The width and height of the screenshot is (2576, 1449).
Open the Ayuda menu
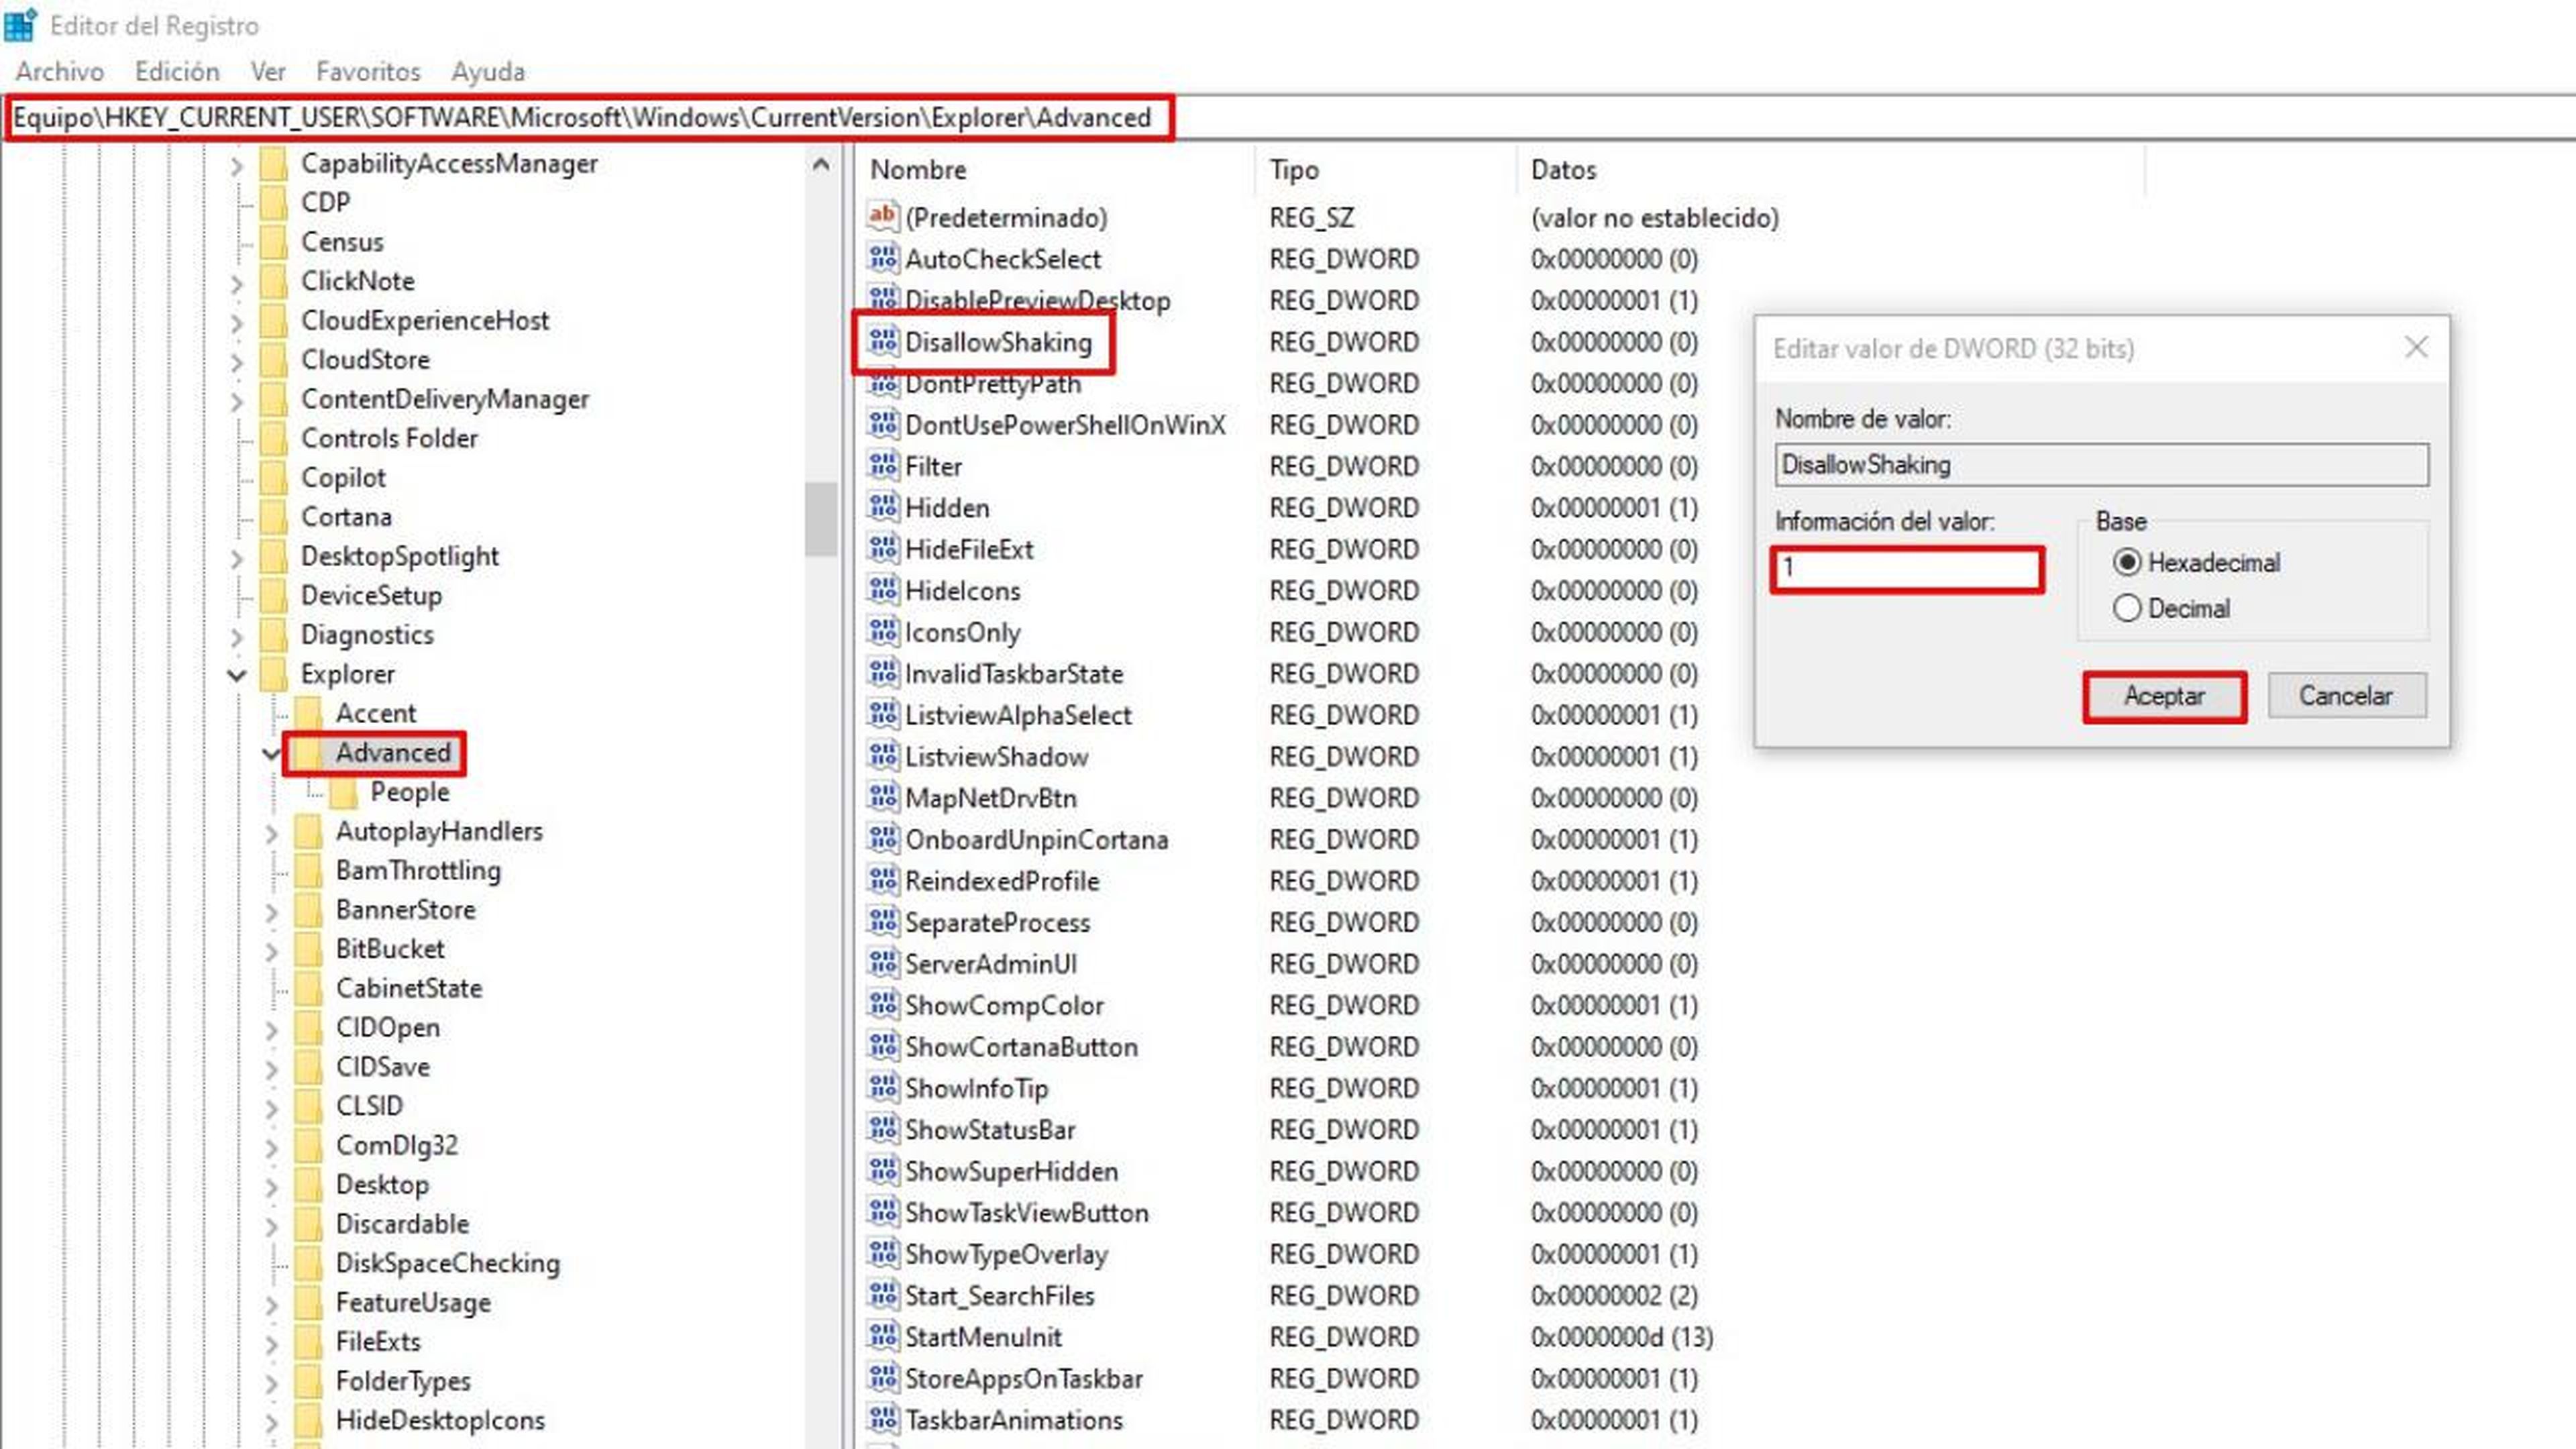[488, 71]
